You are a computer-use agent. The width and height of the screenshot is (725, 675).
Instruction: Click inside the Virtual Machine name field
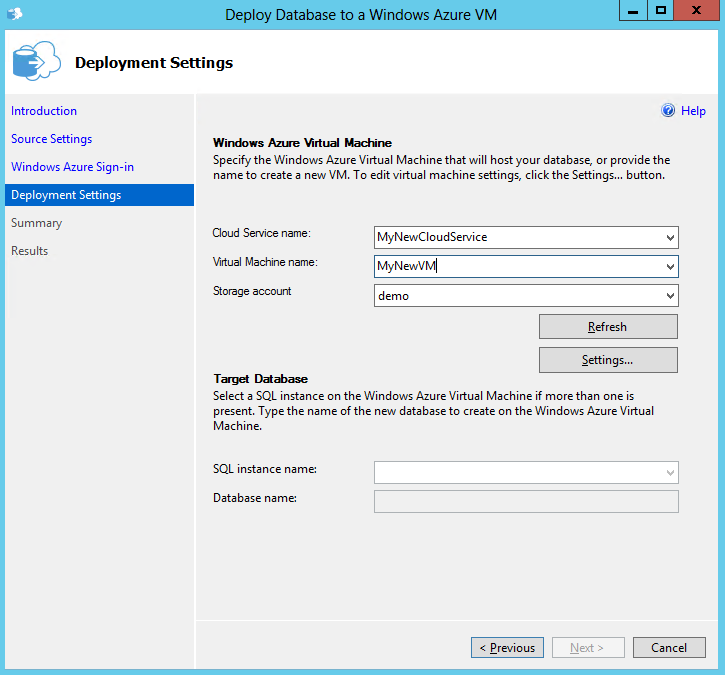click(x=515, y=267)
